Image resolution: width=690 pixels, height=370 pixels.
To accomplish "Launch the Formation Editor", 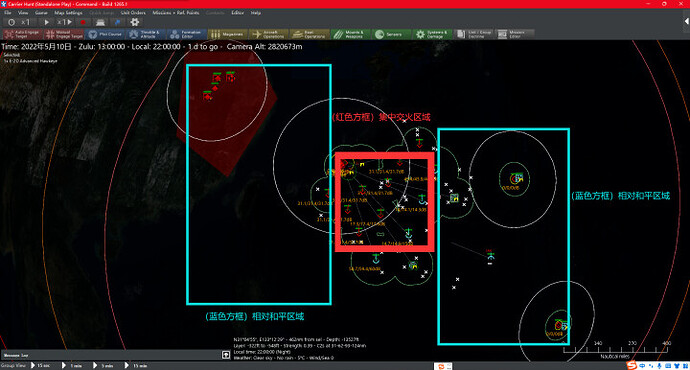I will tap(187, 34).
